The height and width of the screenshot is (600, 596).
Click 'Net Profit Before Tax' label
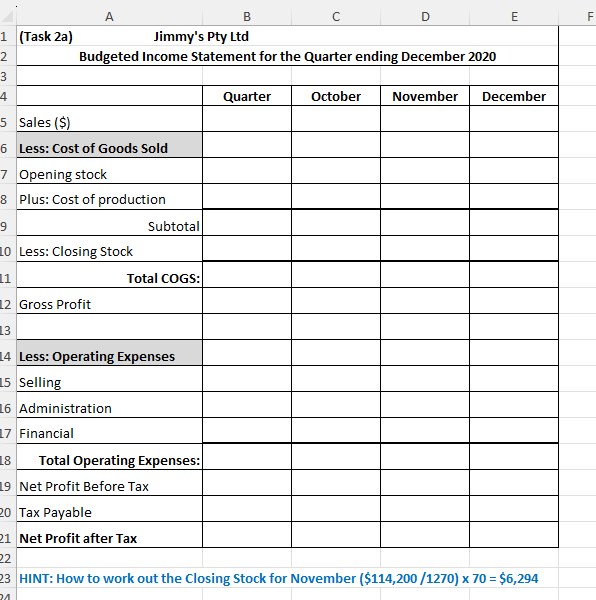point(84,486)
